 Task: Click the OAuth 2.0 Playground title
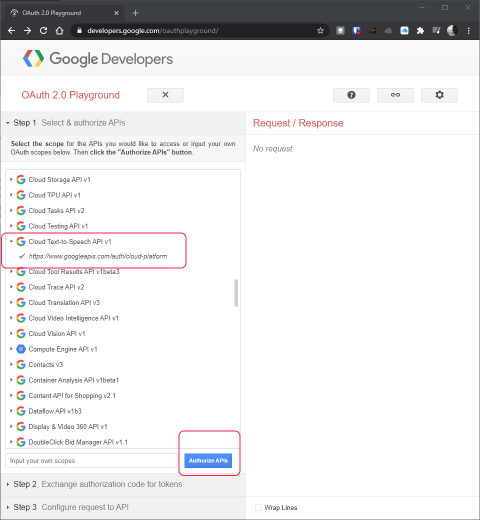pyautogui.click(x=70, y=95)
